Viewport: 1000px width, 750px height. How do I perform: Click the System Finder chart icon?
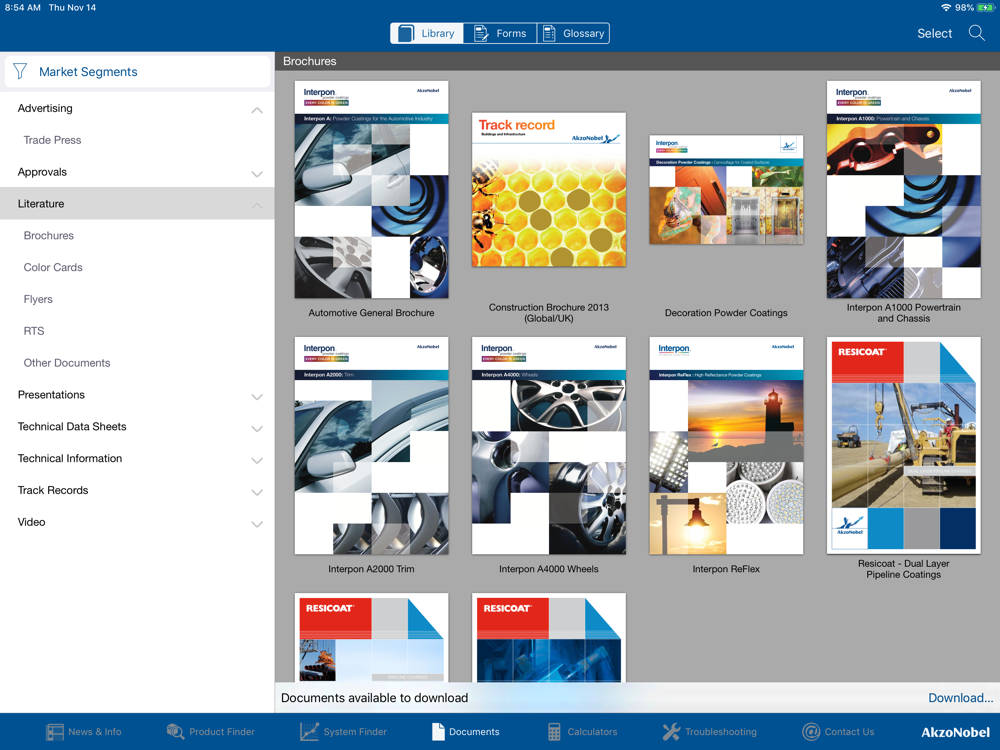click(x=309, y=732)
